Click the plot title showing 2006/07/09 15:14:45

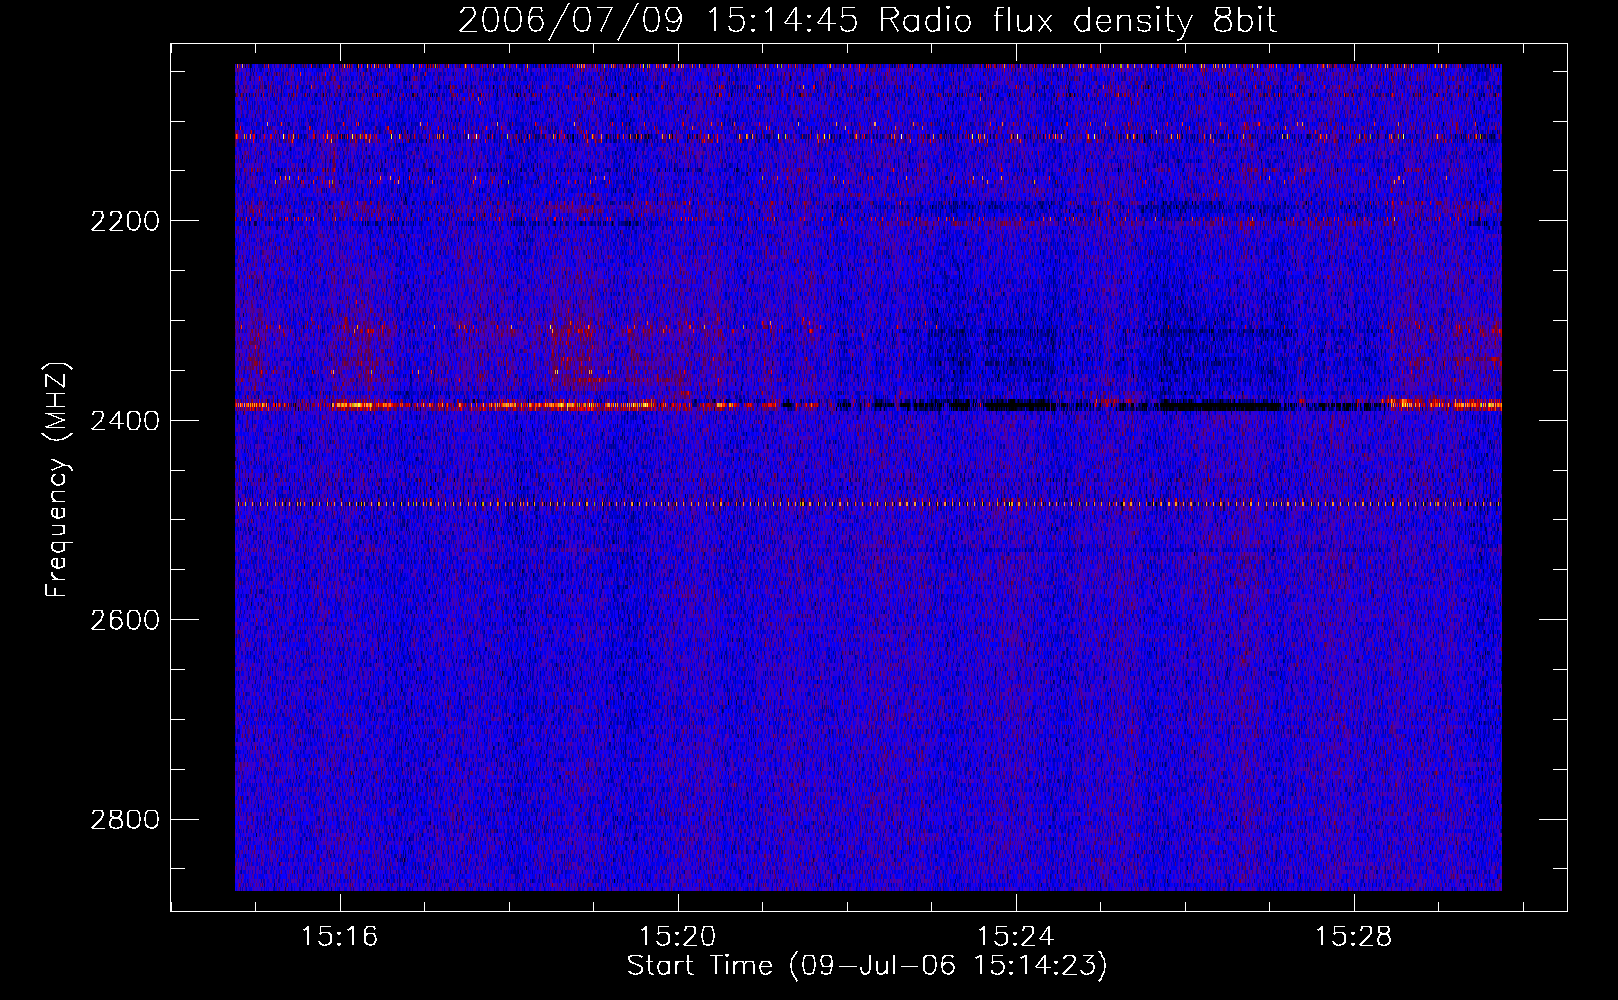coord(867,20)
